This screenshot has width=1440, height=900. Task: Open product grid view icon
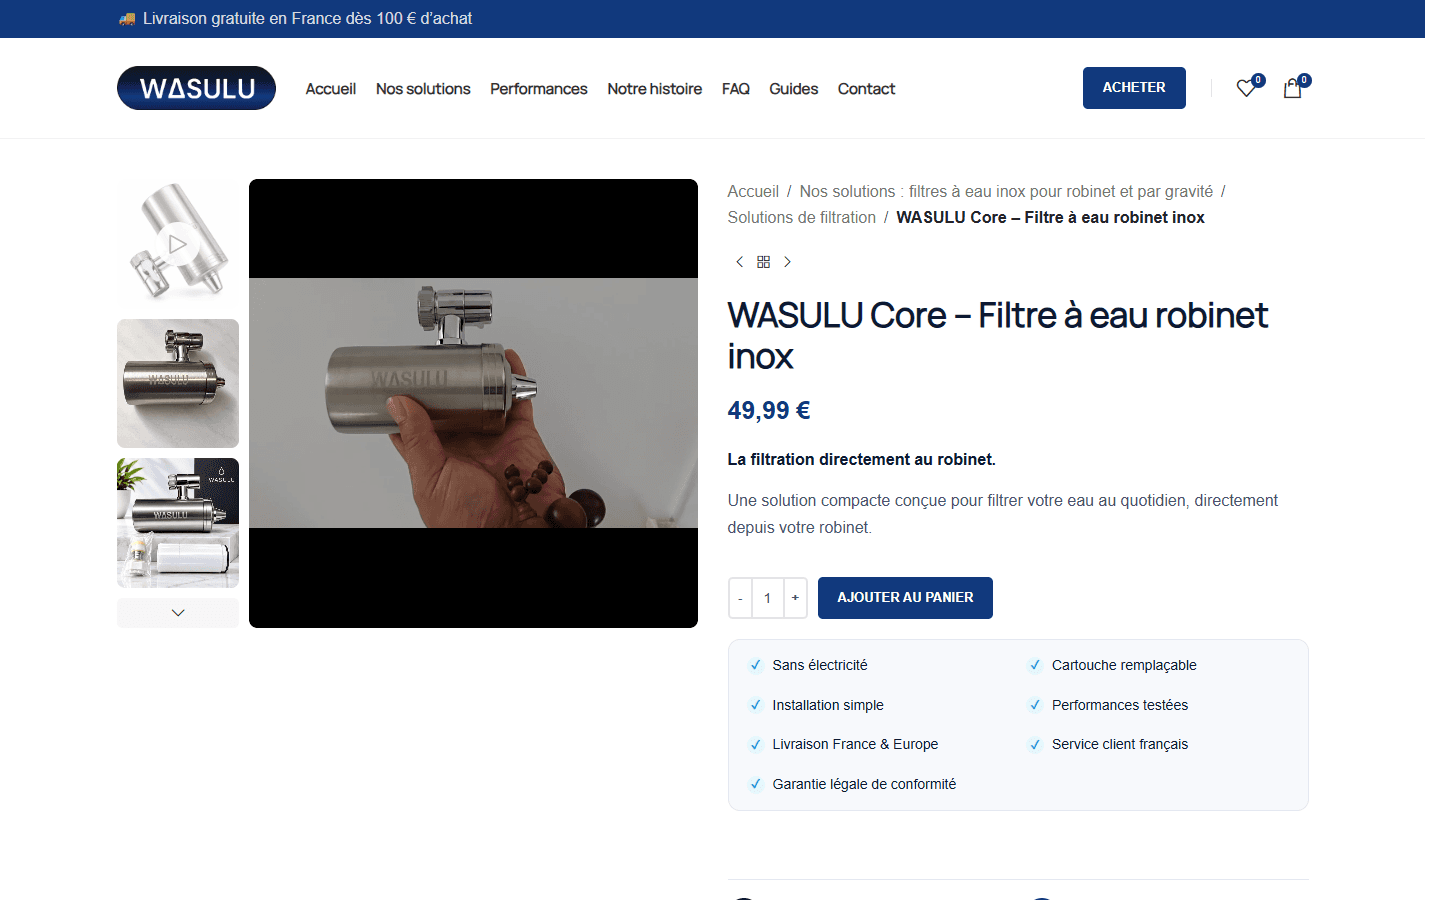tap(763, 262)
